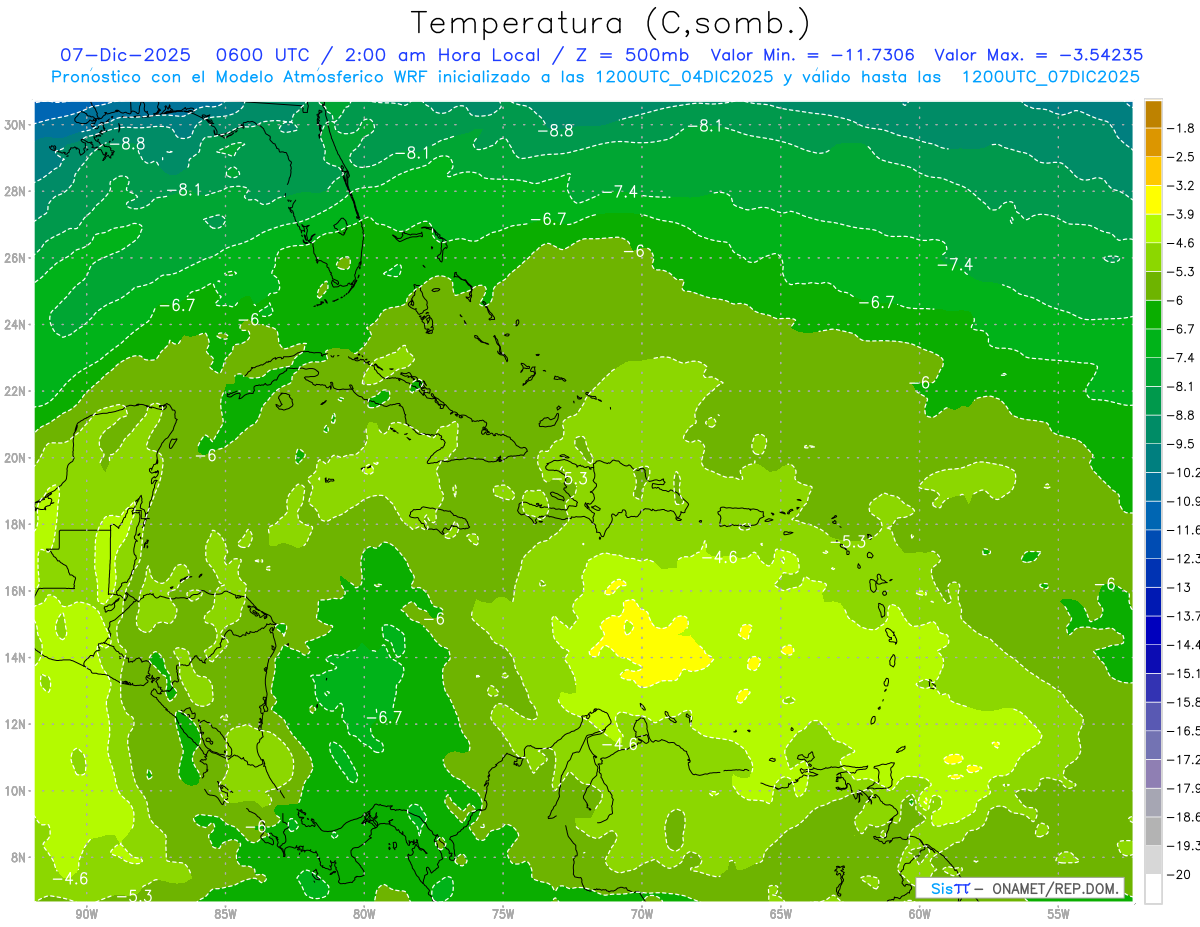Click the legend value '-10.9'

pos(1185,501)
